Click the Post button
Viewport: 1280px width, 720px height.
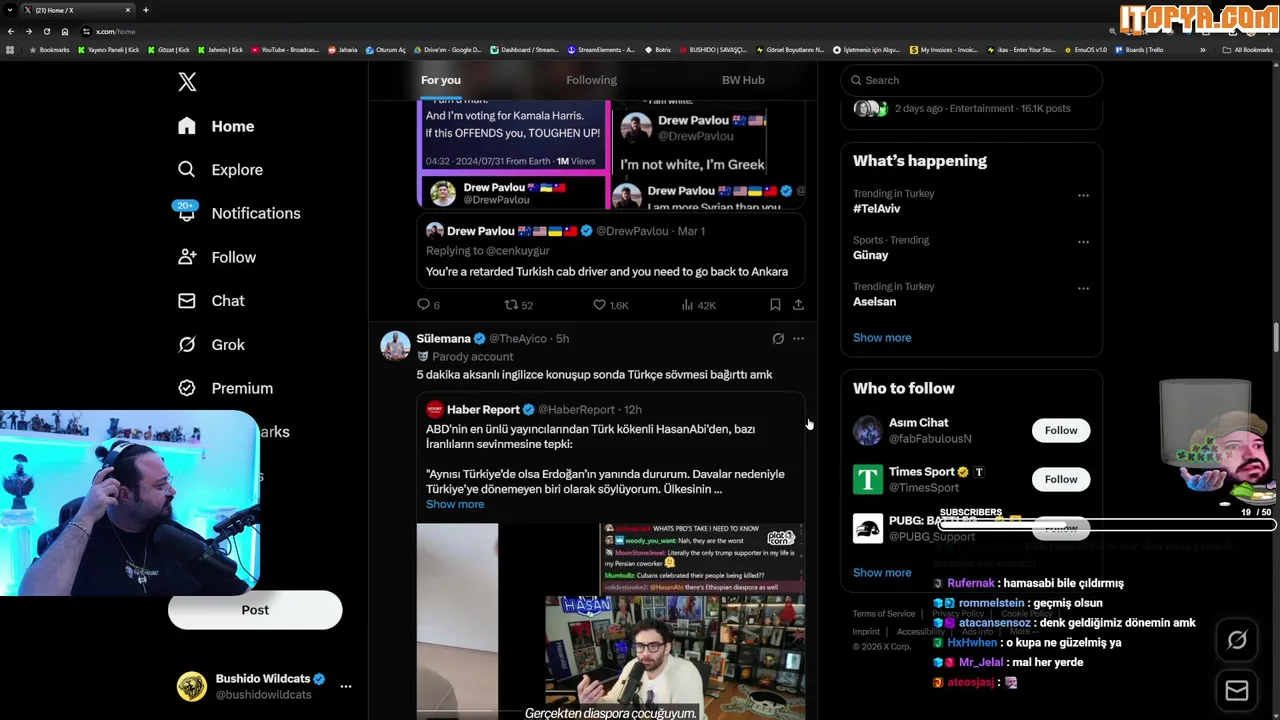point(255,610)
